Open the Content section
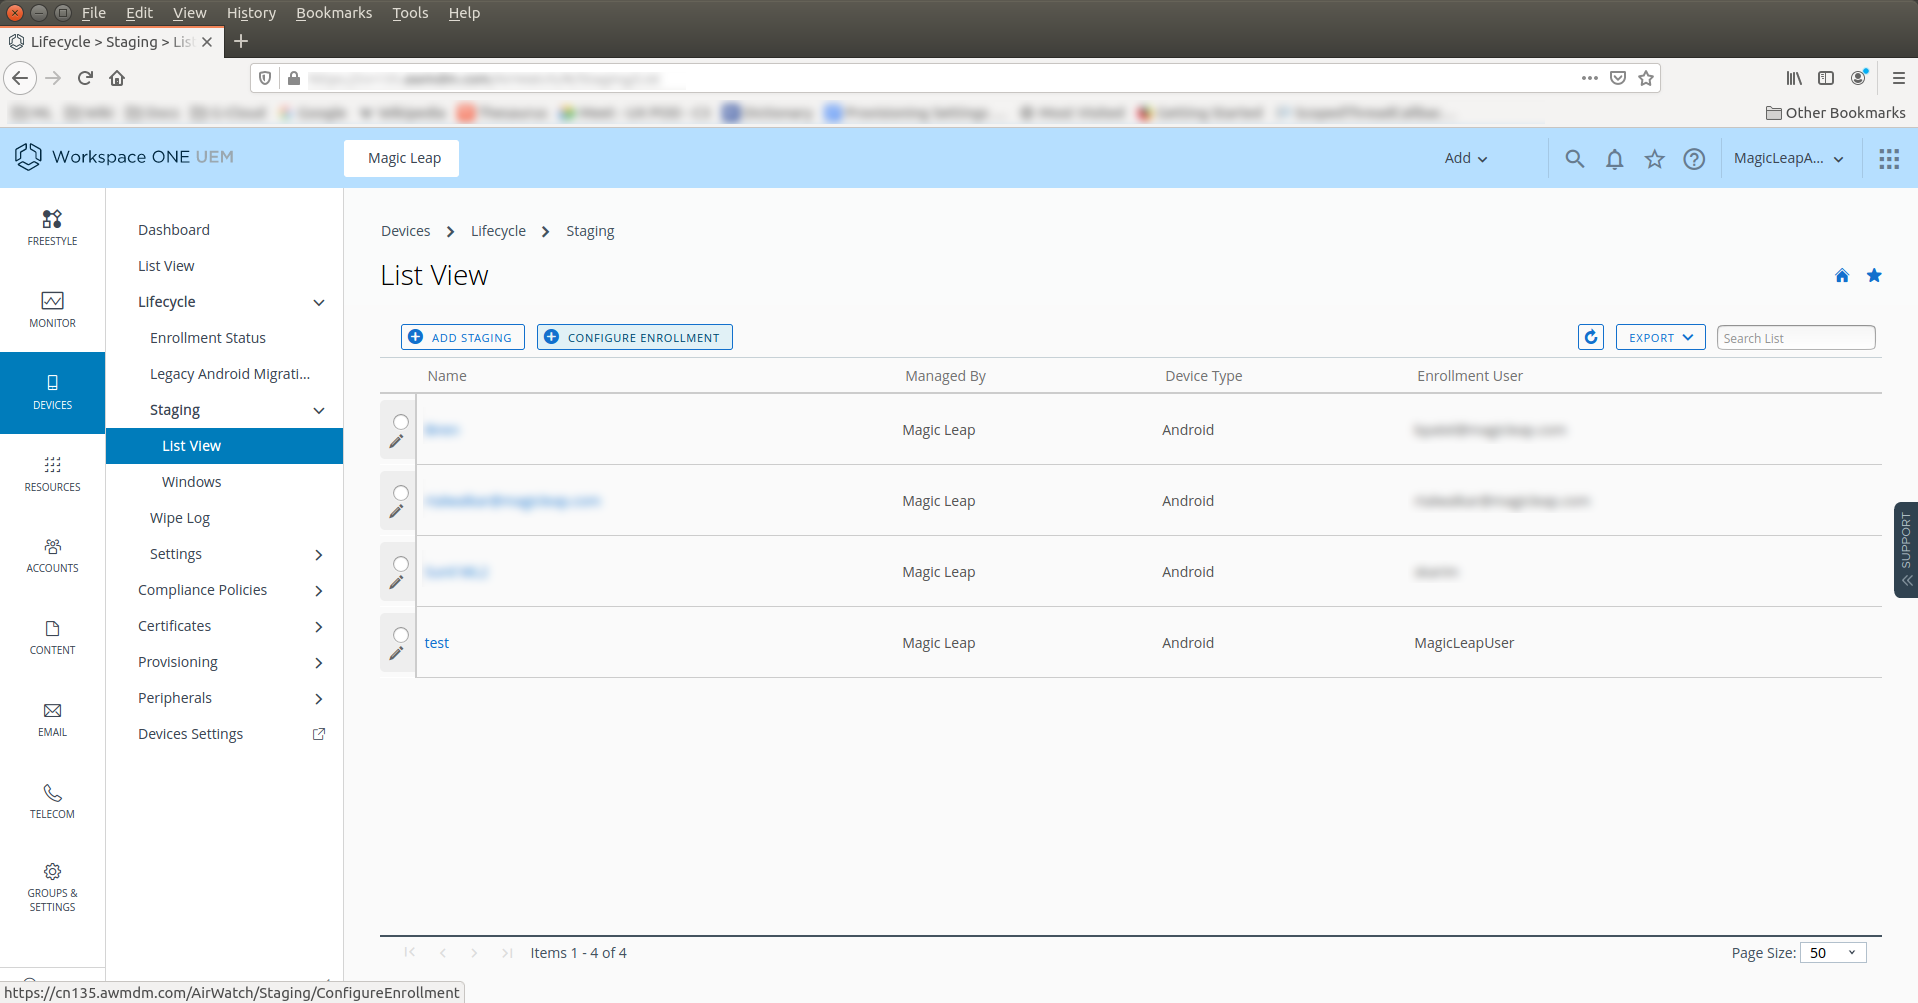 pyautogui.click(x=52, y=638)
